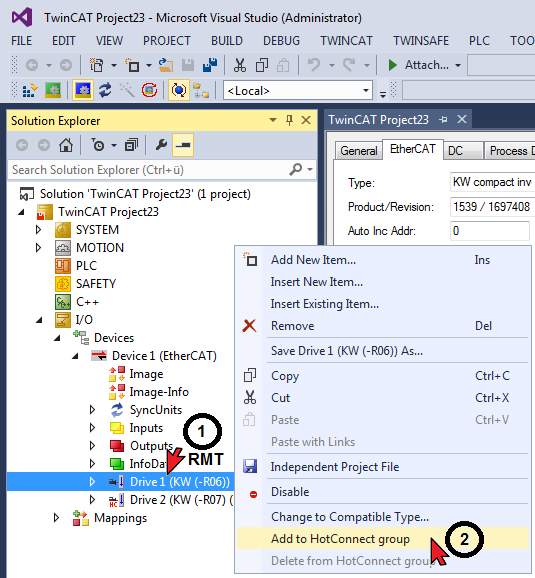Toggle the Show Online Data icon
Screen dimensions: 535x578
pos(179,90)
